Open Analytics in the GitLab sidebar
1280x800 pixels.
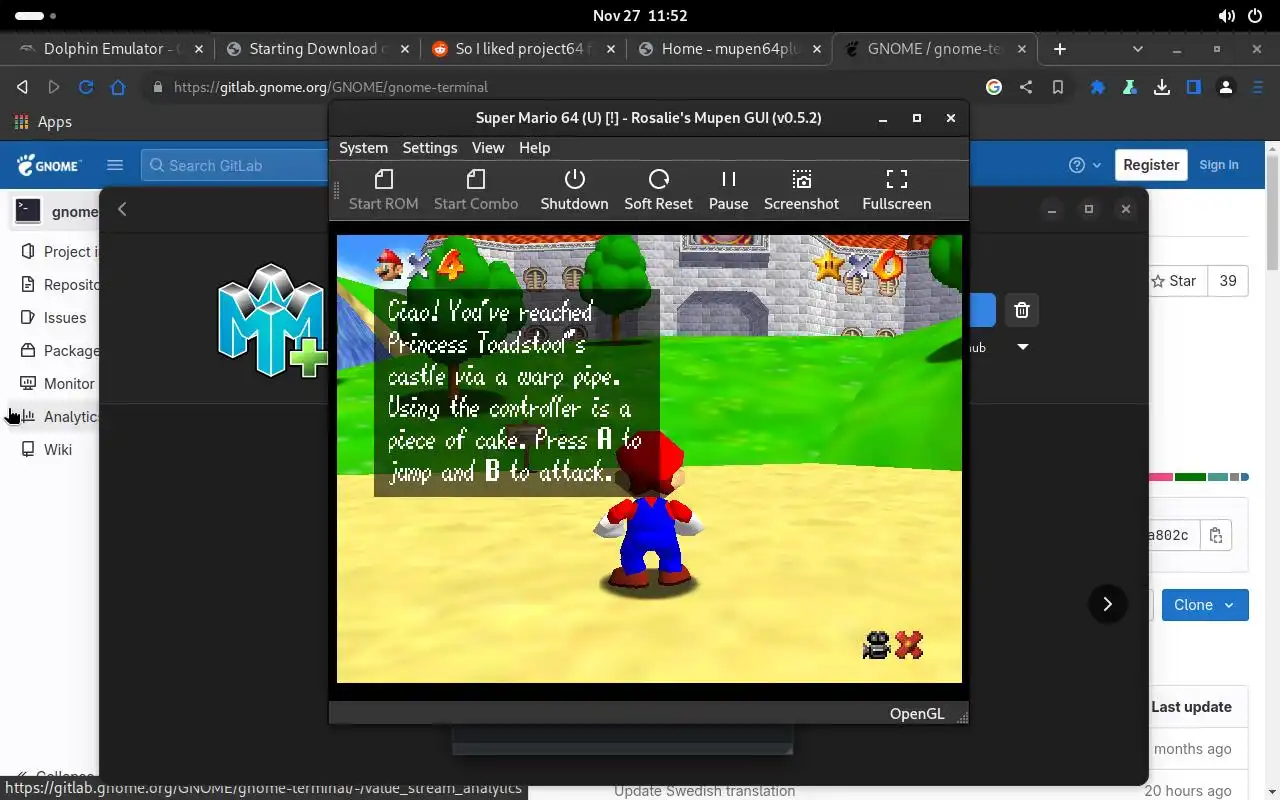59,416
